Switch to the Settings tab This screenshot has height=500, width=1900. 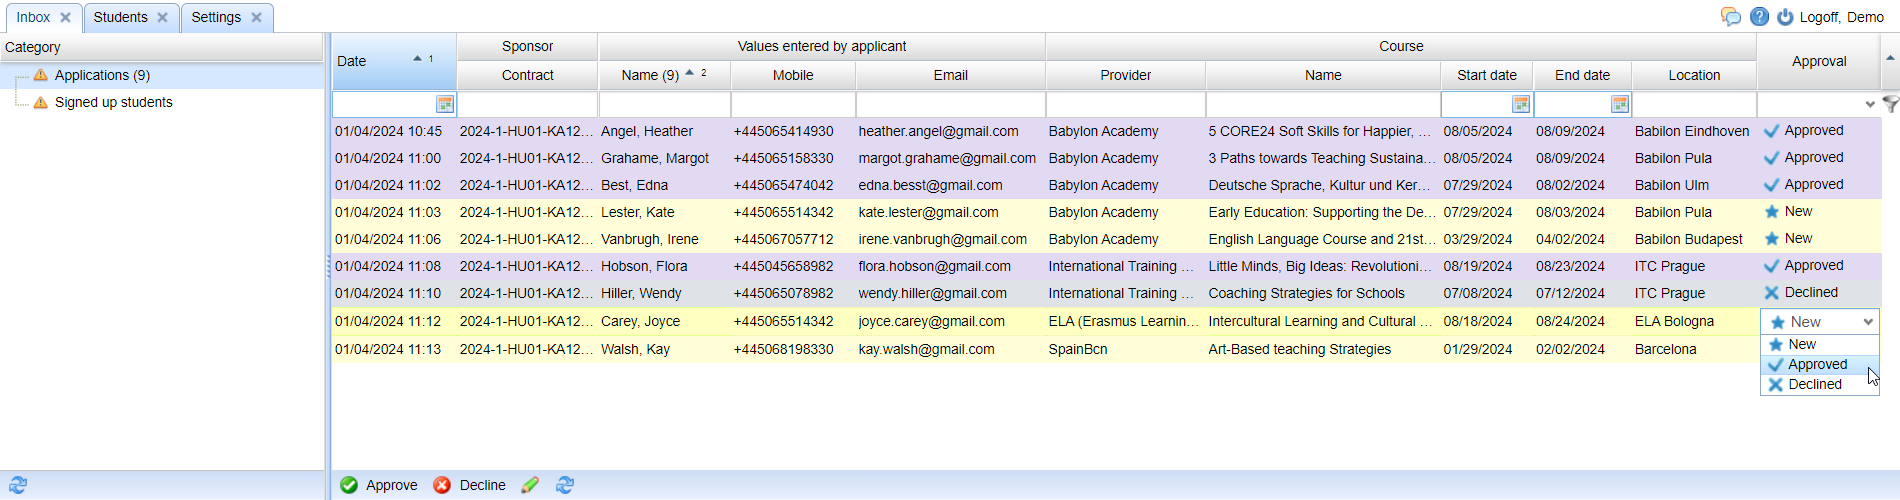tap(216, 17)
